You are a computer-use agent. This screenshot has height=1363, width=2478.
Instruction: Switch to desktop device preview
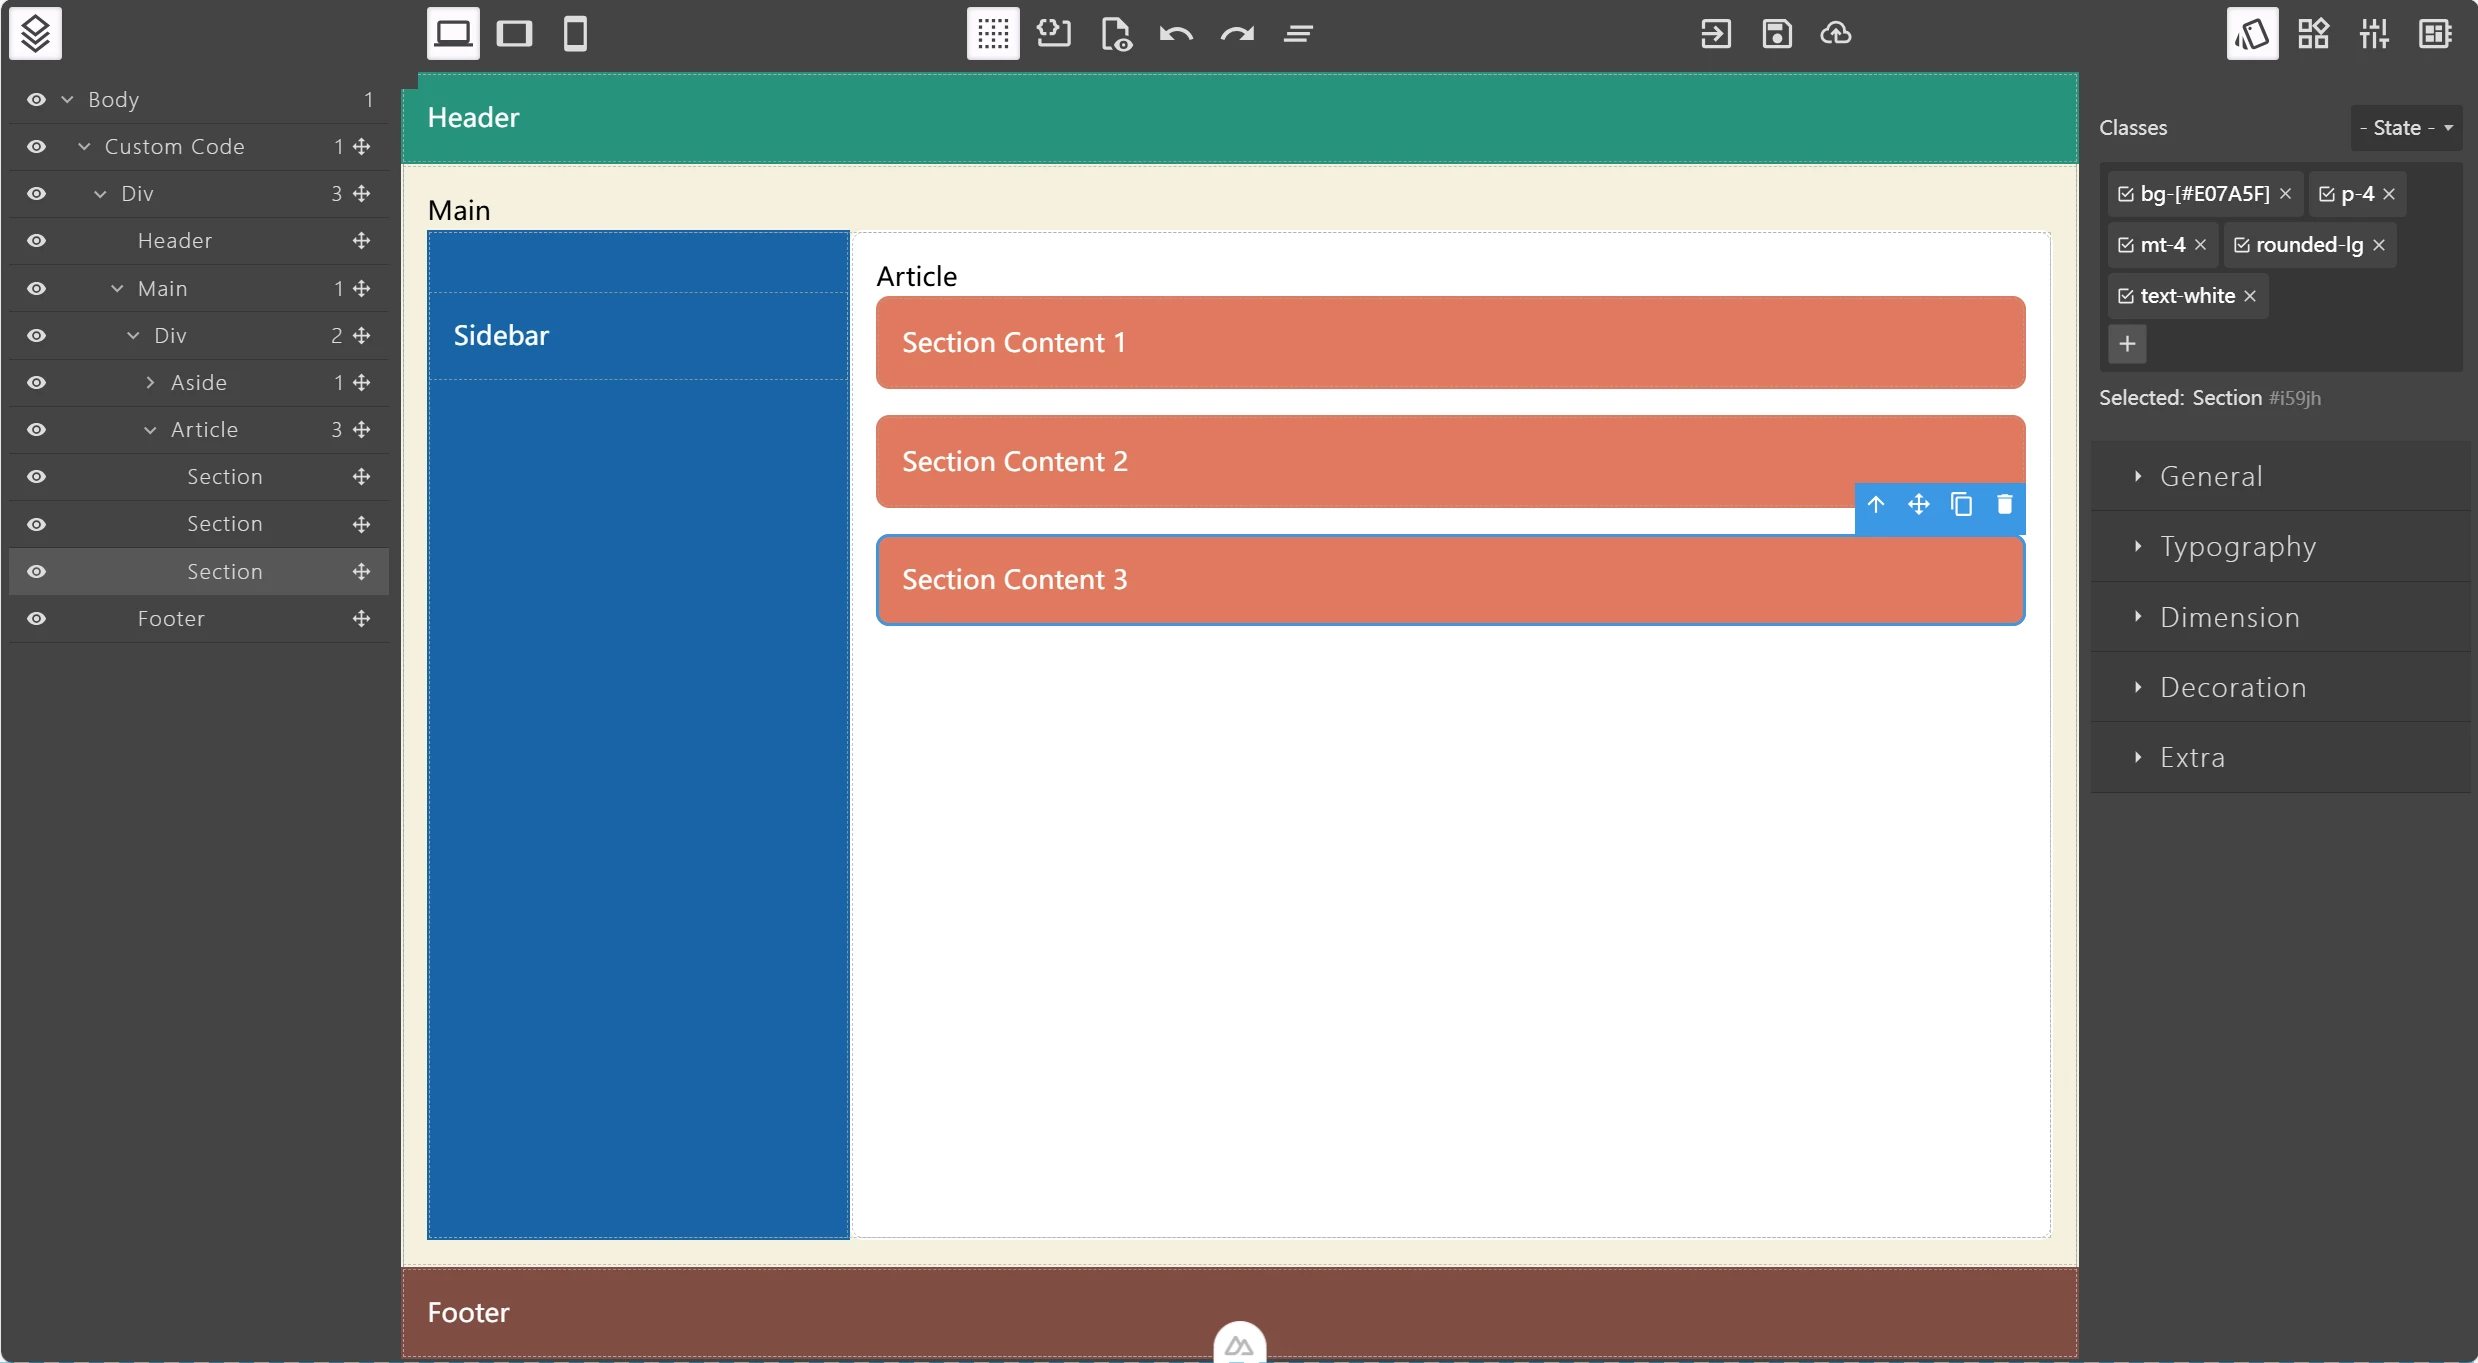coord(453,34)
